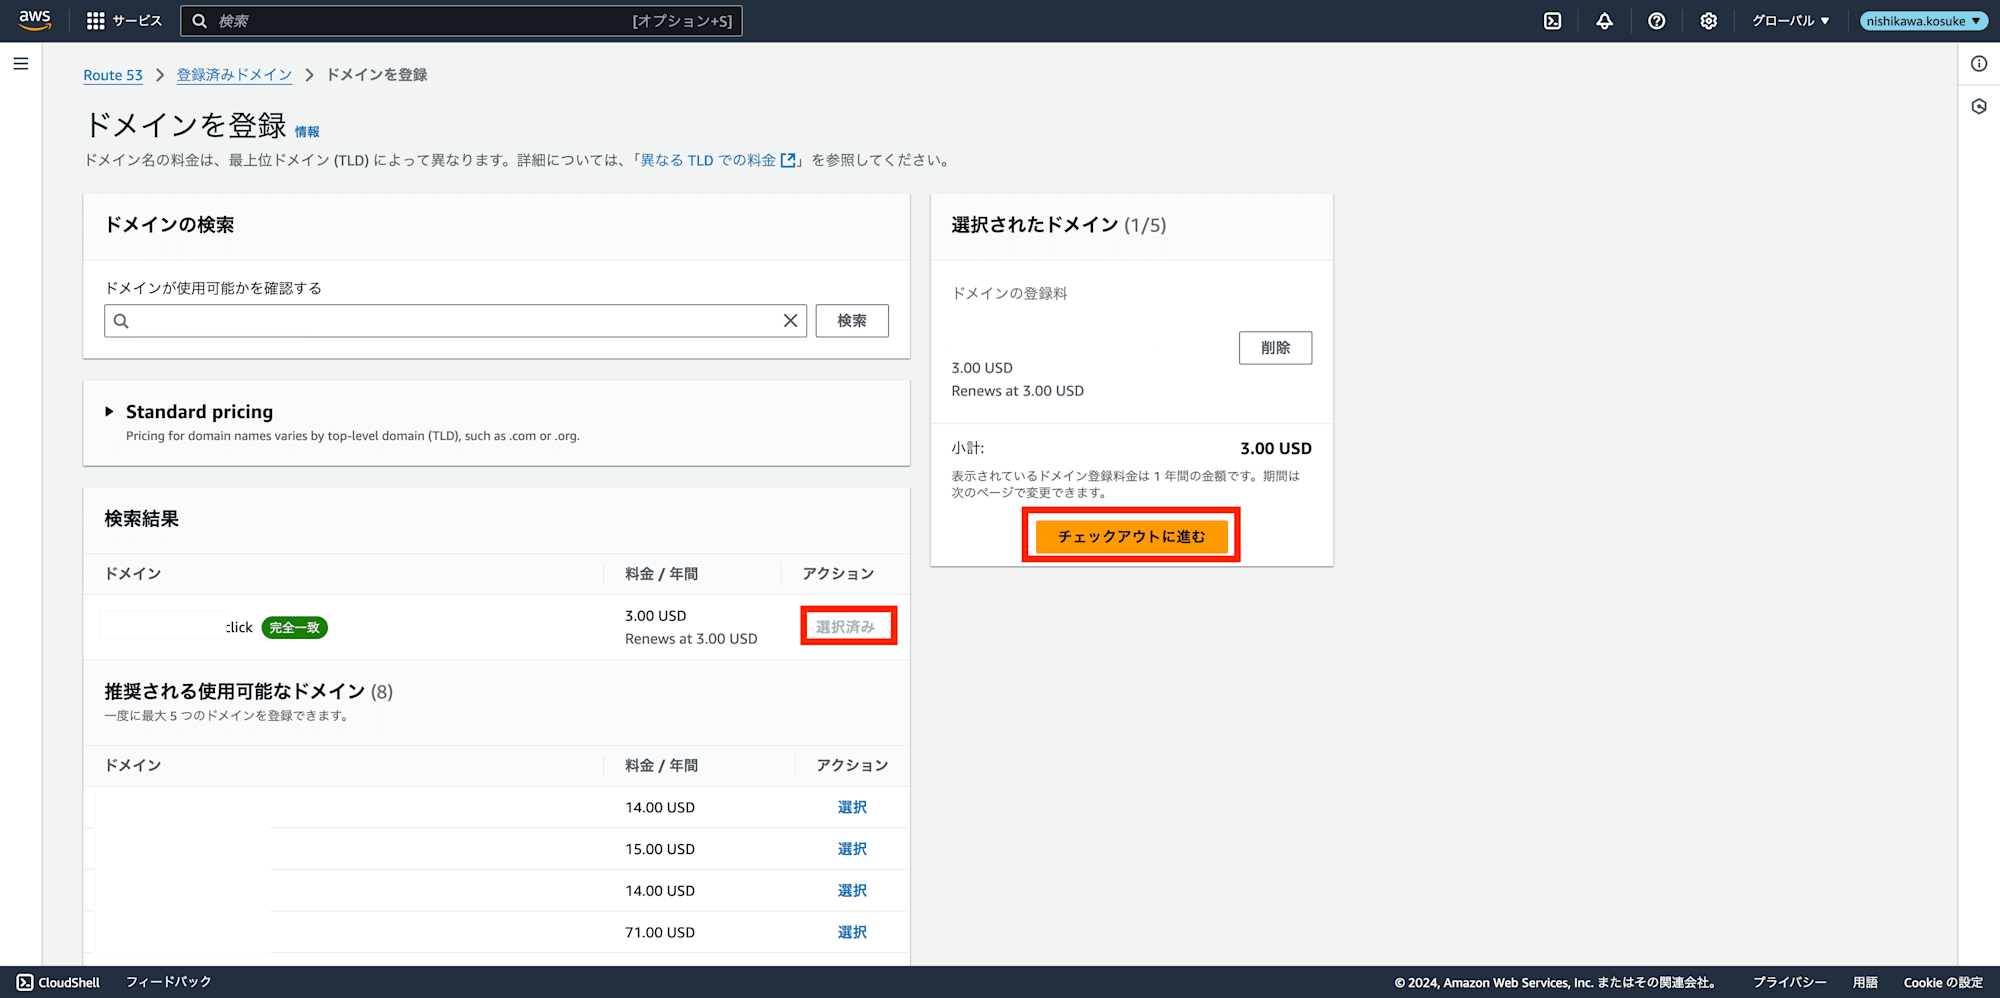
Task: Open Cookie の設定 footer link
Action: coord(1943,982)
